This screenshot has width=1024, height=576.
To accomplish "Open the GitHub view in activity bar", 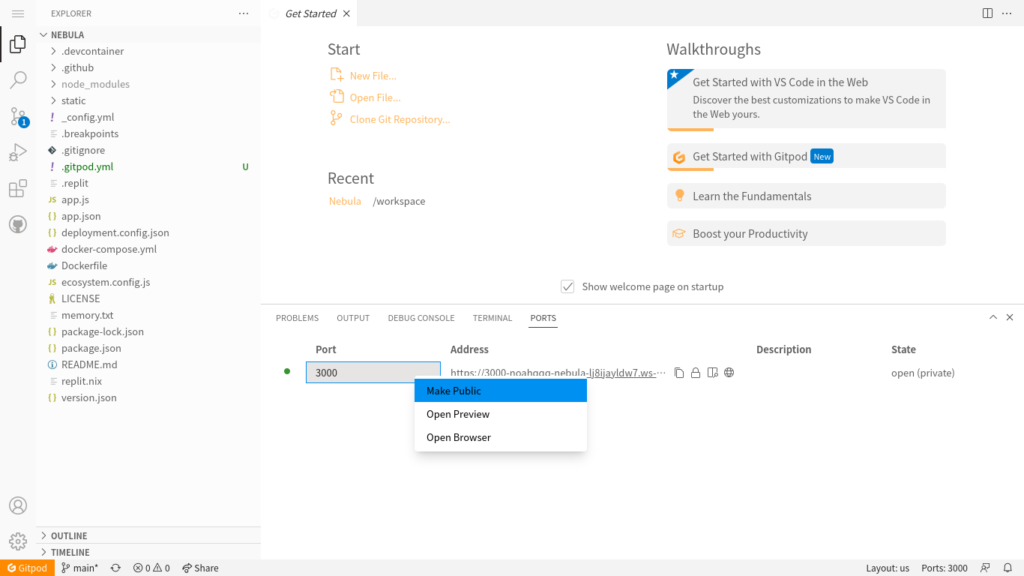I will pyautogui.click(x=18, y=225).
